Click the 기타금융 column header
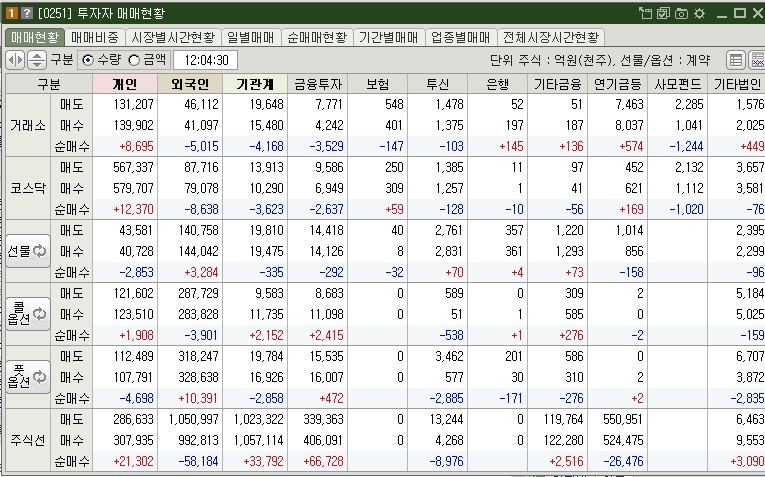The height and width of the screenshot is (477, 765). tap(558, 84)
